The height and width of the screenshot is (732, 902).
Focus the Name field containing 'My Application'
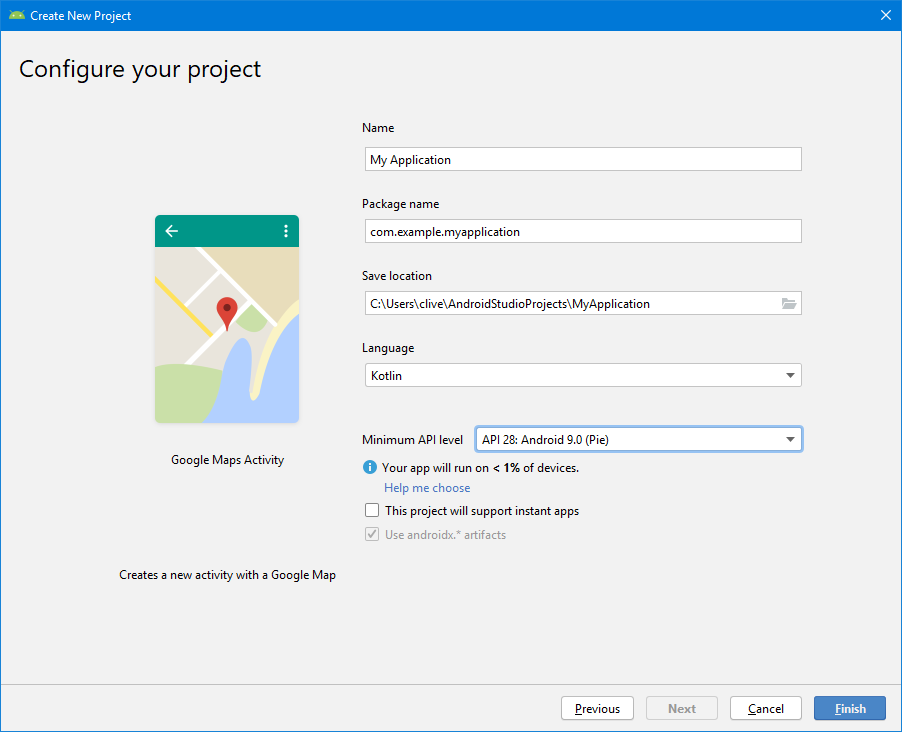coord(581,160)
